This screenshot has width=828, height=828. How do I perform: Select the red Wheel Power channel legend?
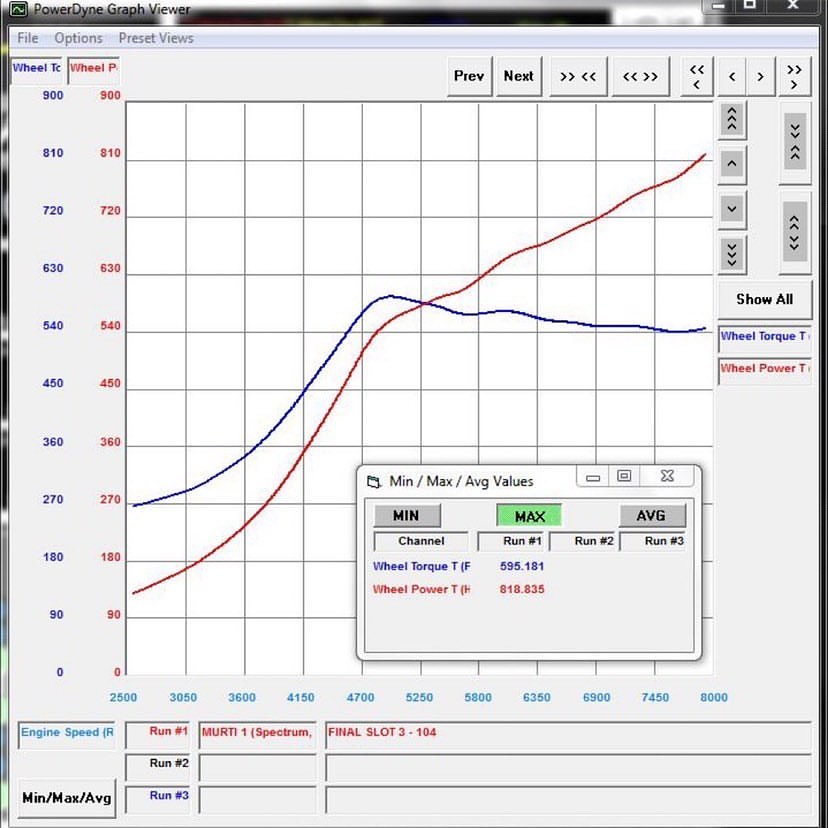click(x=764, y=368)
